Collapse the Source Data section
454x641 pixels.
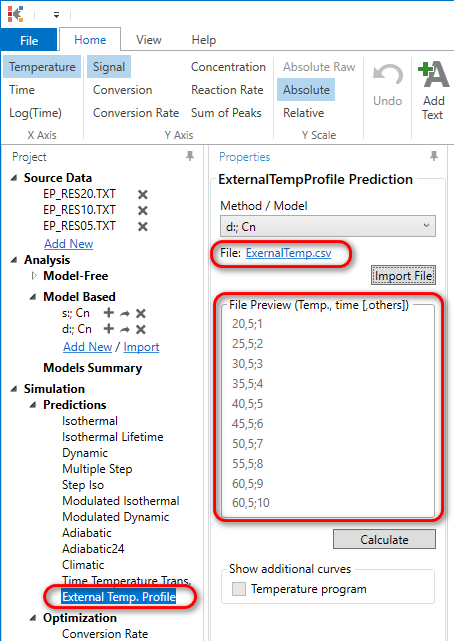[14, 178]
